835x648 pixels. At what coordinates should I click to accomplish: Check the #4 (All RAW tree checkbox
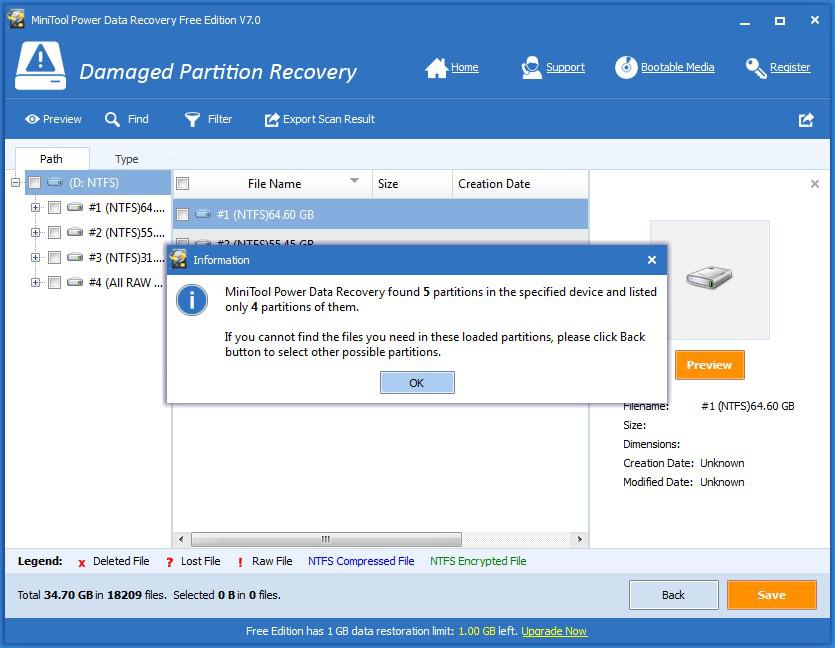point(54,282)
